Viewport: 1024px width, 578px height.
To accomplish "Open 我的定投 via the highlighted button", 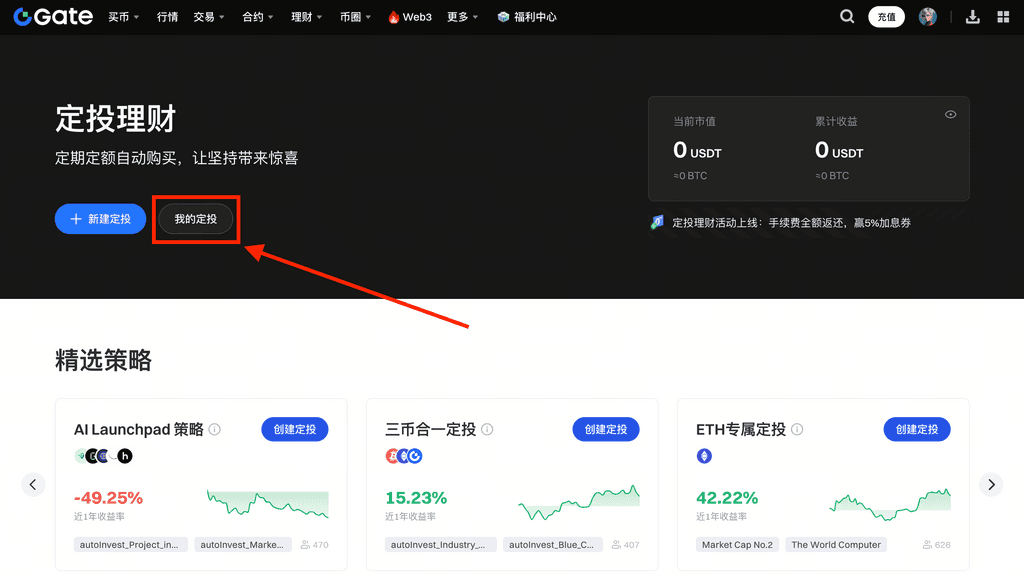I will [x=196, y=218].
